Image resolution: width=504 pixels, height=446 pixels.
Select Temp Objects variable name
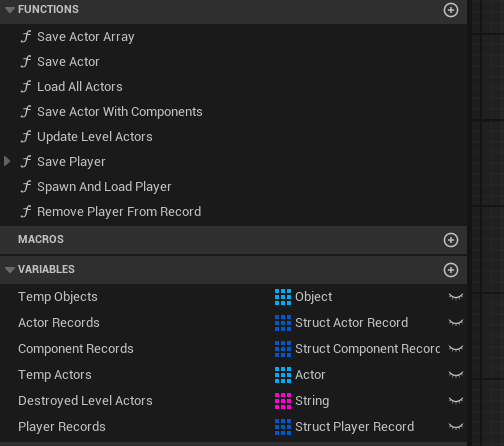[58, 297]
